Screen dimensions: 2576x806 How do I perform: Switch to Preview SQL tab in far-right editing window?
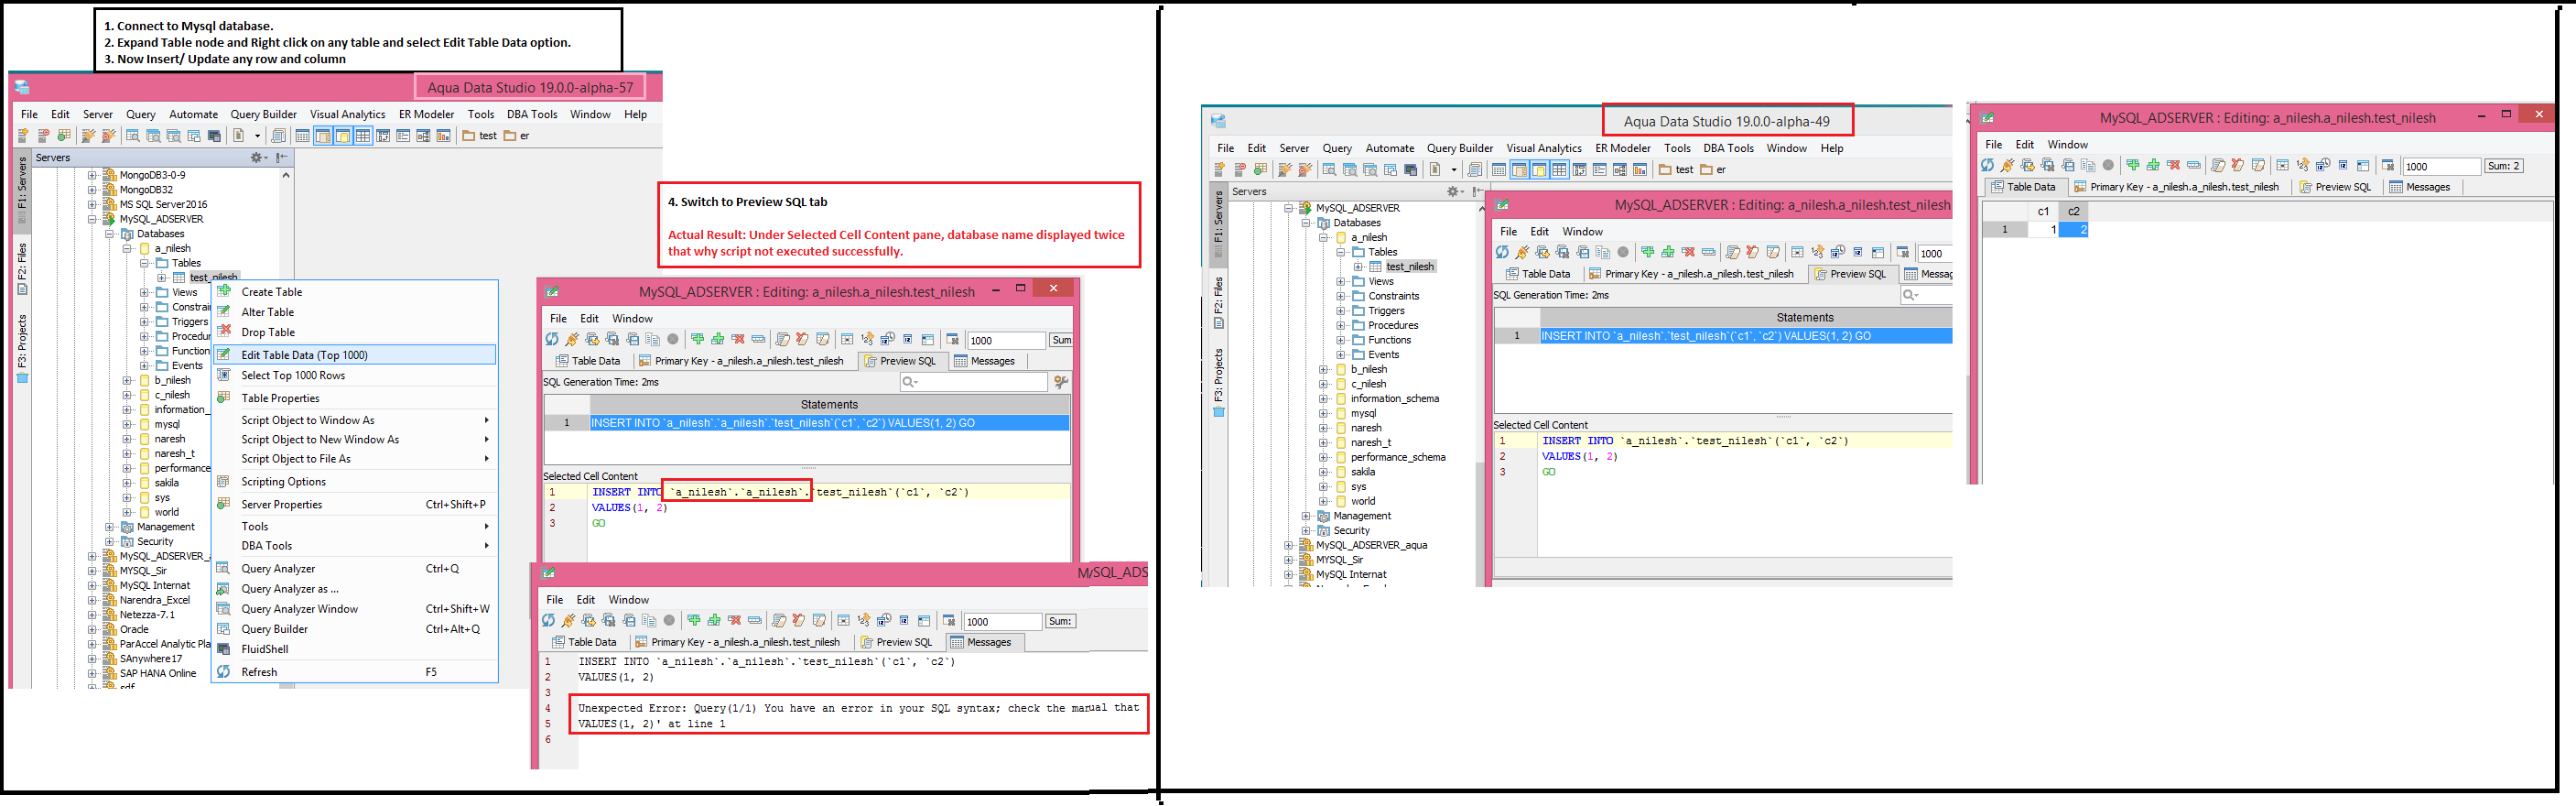pyautogui.click(x=2335, y=188)
